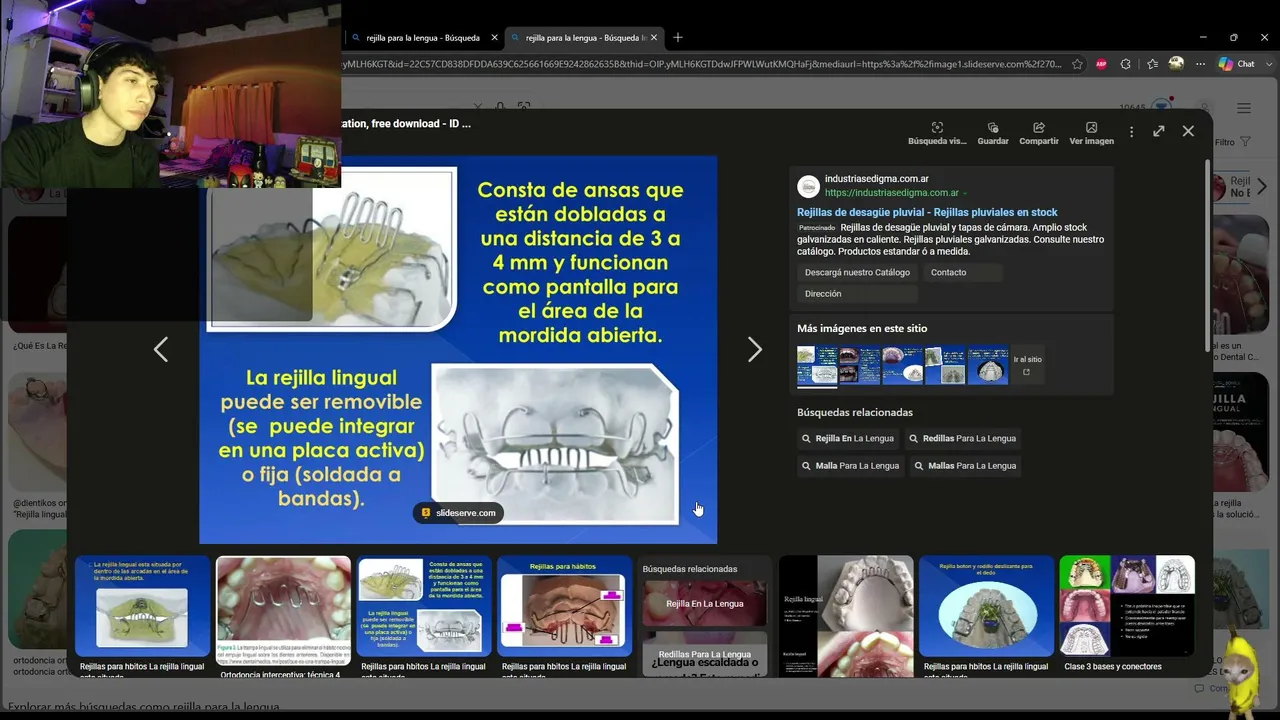The width and height of the screenshot is (1280, 720).
Task: Open 'Consta de ansas' slide thumbnail in strip
Action: (424, 607)
